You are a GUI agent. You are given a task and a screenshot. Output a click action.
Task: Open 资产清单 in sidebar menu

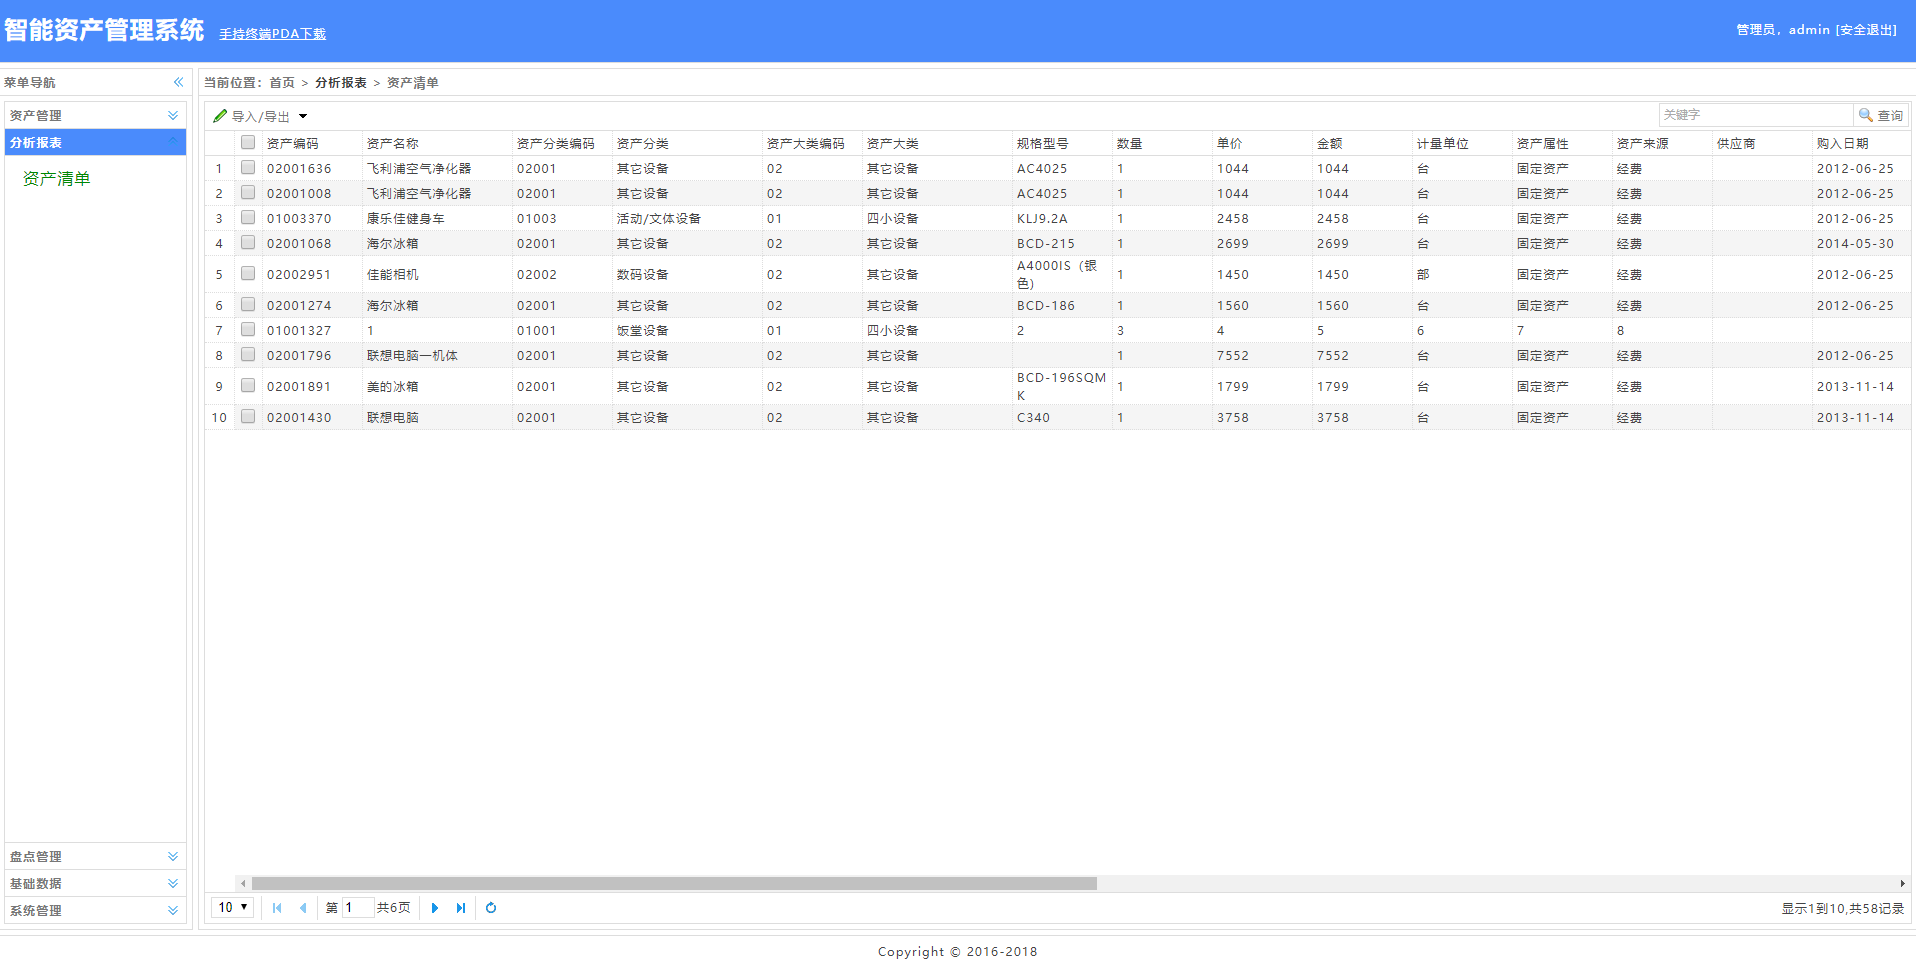point(57,179)
